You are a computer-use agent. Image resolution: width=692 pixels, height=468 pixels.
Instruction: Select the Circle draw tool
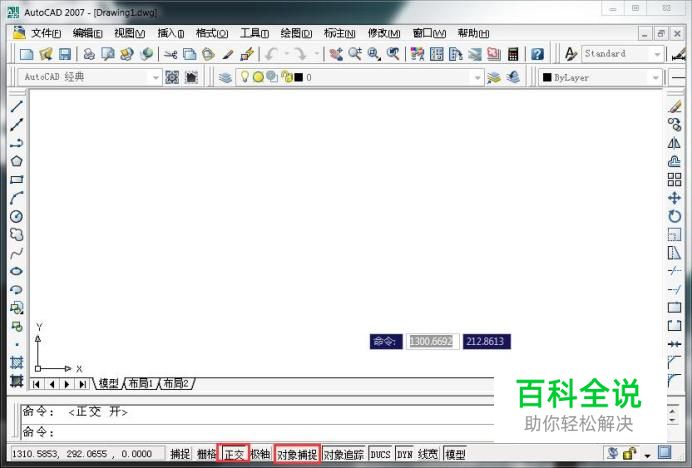[17, 216]
